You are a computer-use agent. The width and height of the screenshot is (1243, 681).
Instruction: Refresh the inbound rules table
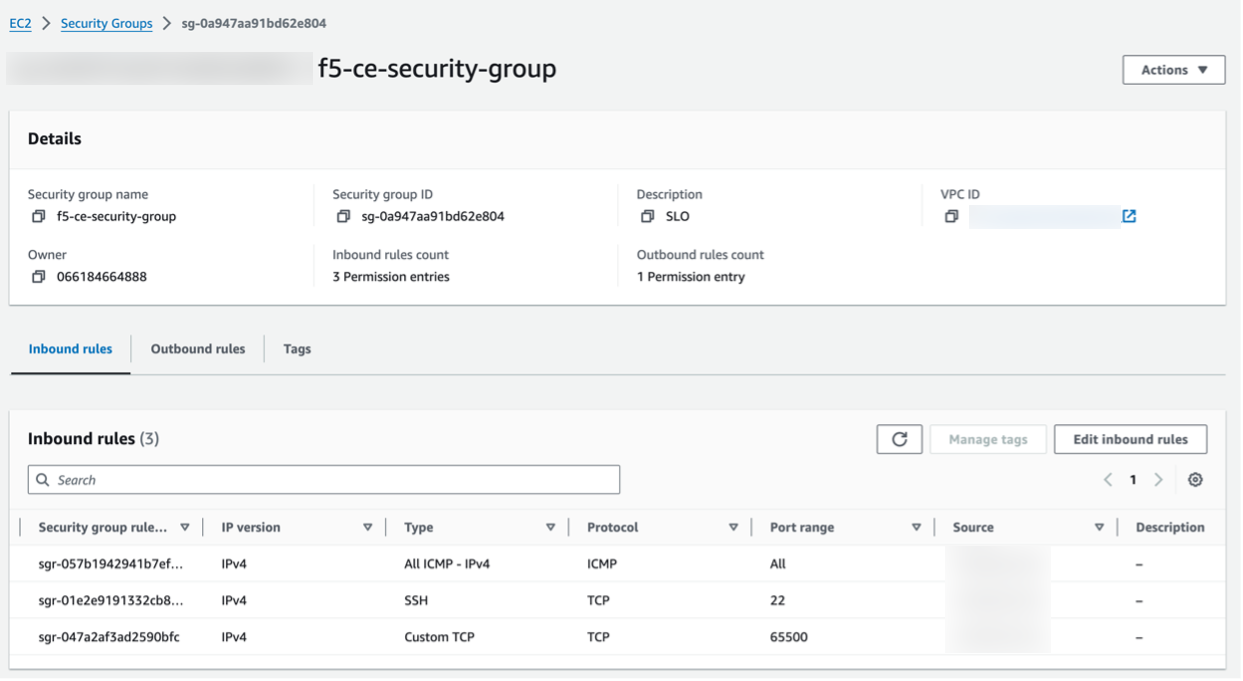point(898,438)
